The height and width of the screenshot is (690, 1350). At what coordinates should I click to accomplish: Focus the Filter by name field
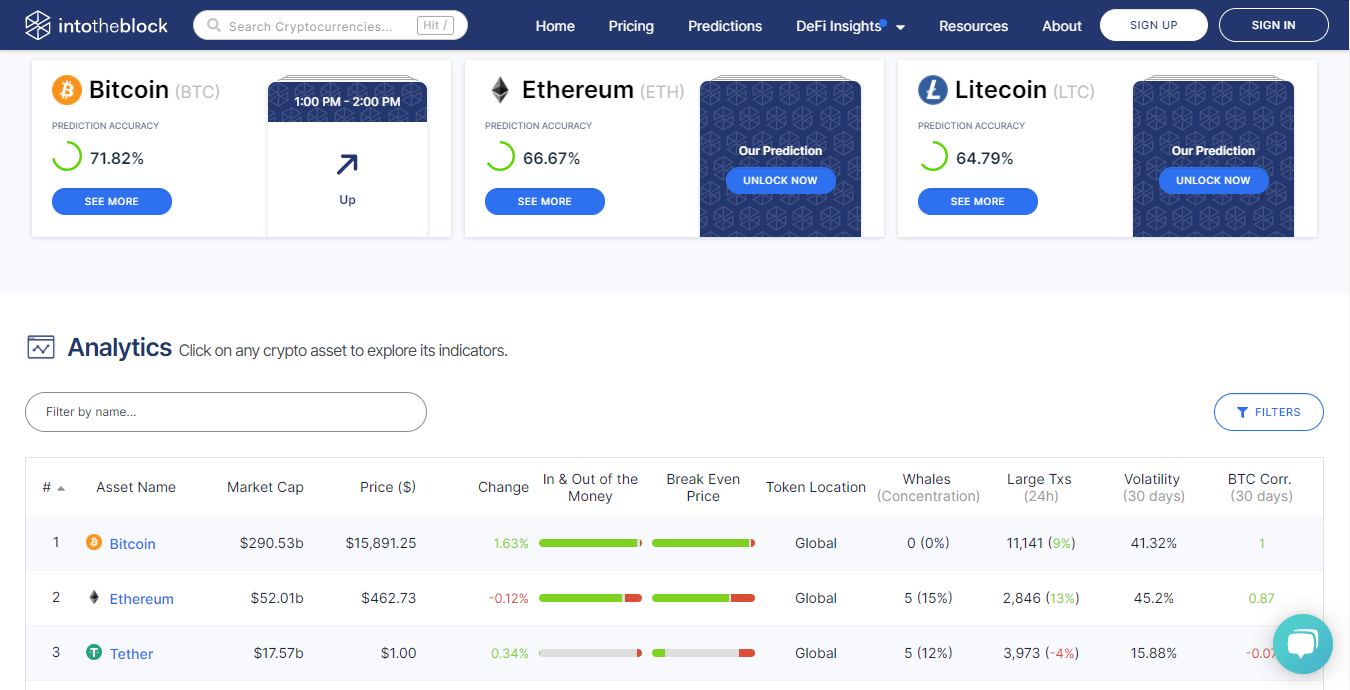[226, 412]
